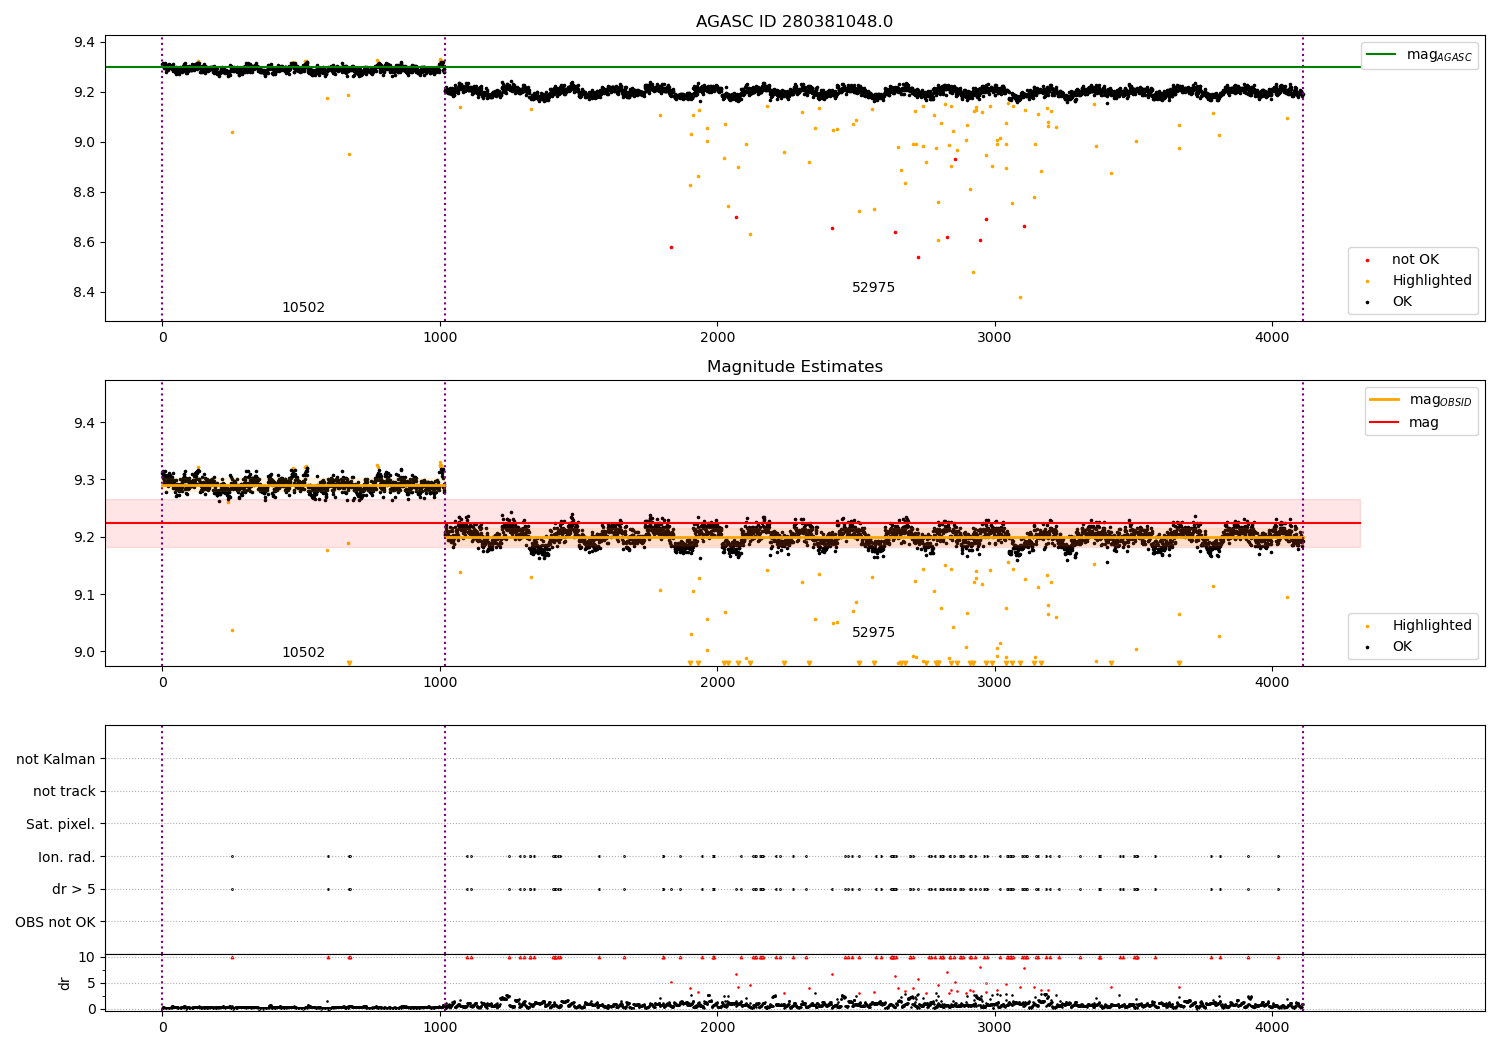Select the 'not OK' legend entry

pos(1415,260)
